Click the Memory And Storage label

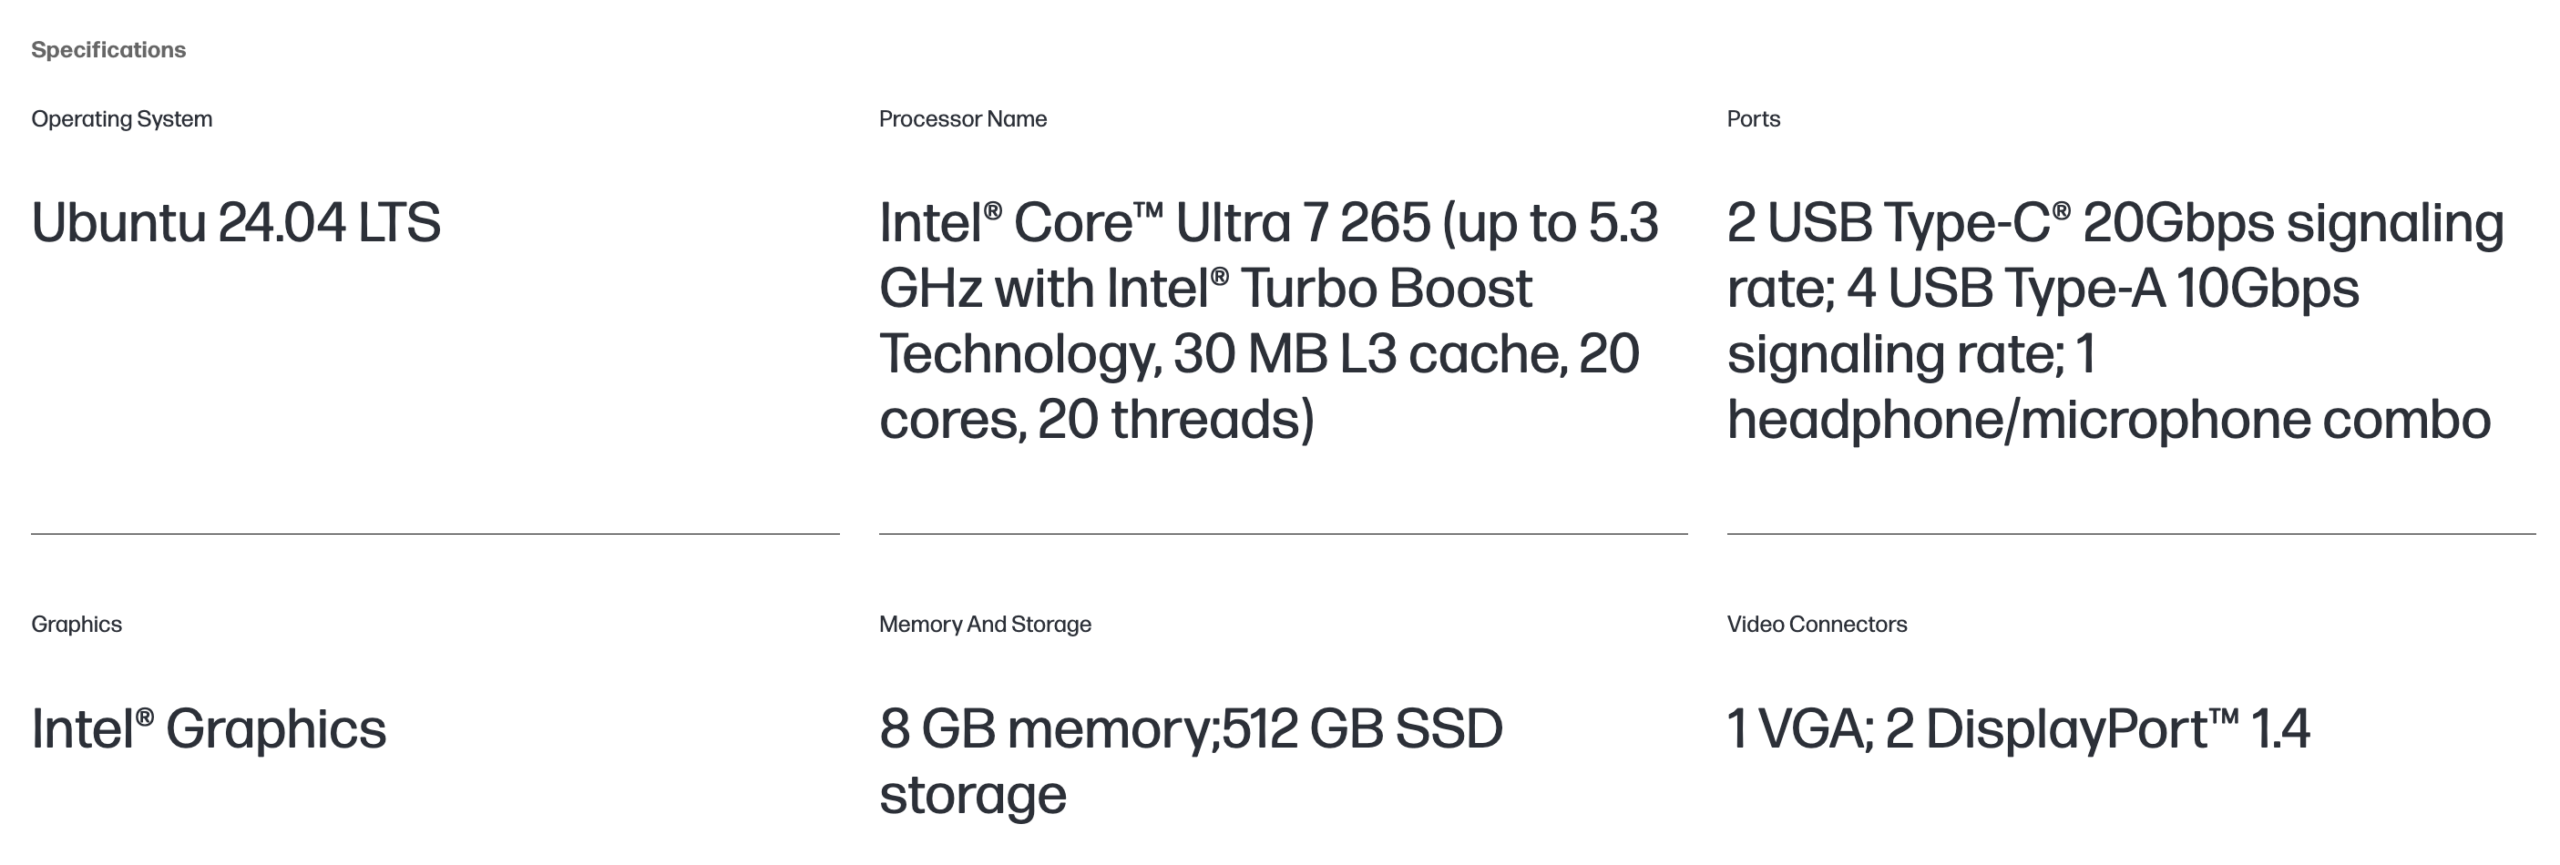pos(985,624)
